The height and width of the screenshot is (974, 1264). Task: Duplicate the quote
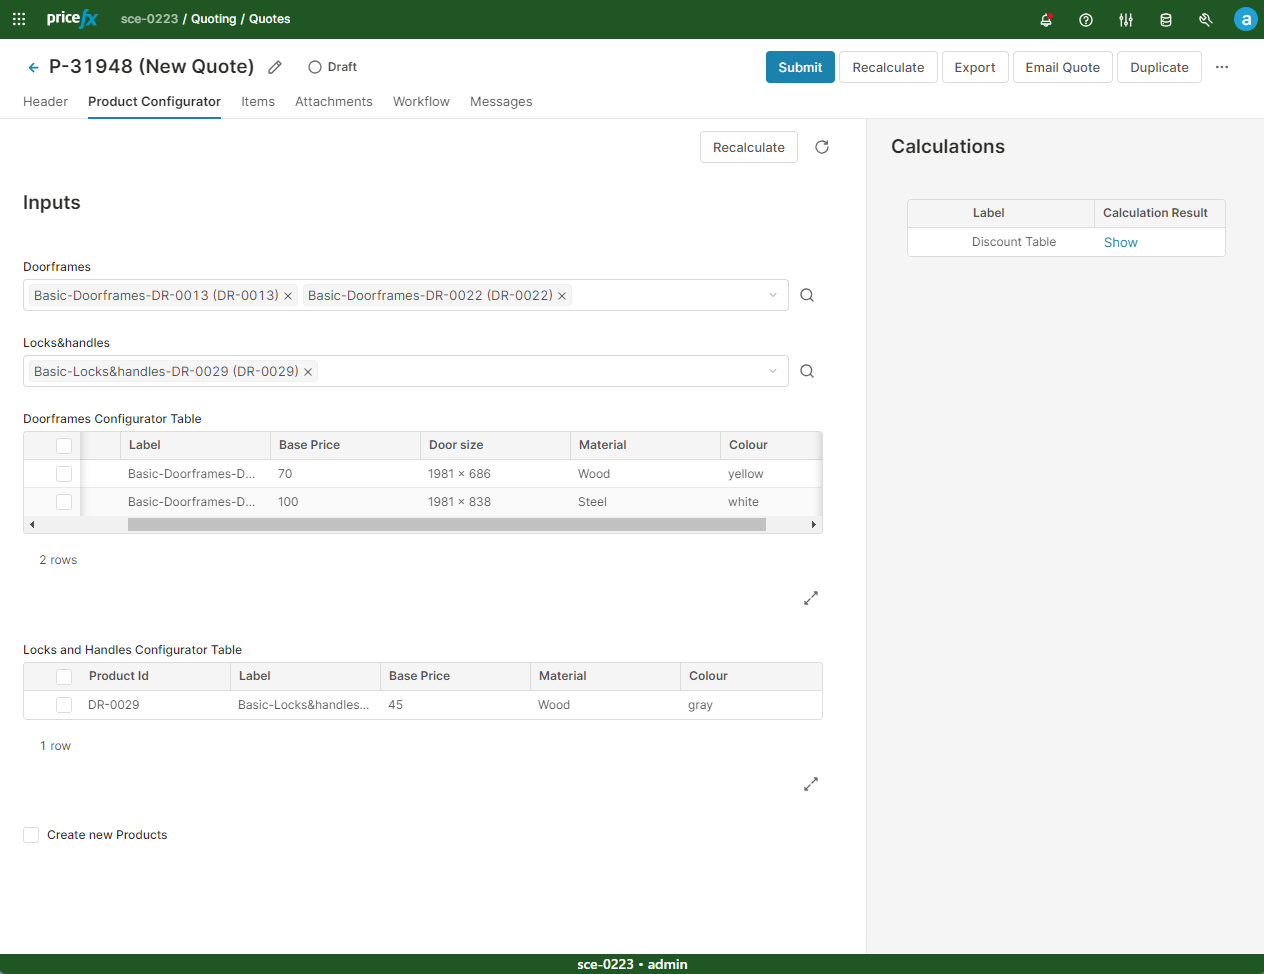1159,67
